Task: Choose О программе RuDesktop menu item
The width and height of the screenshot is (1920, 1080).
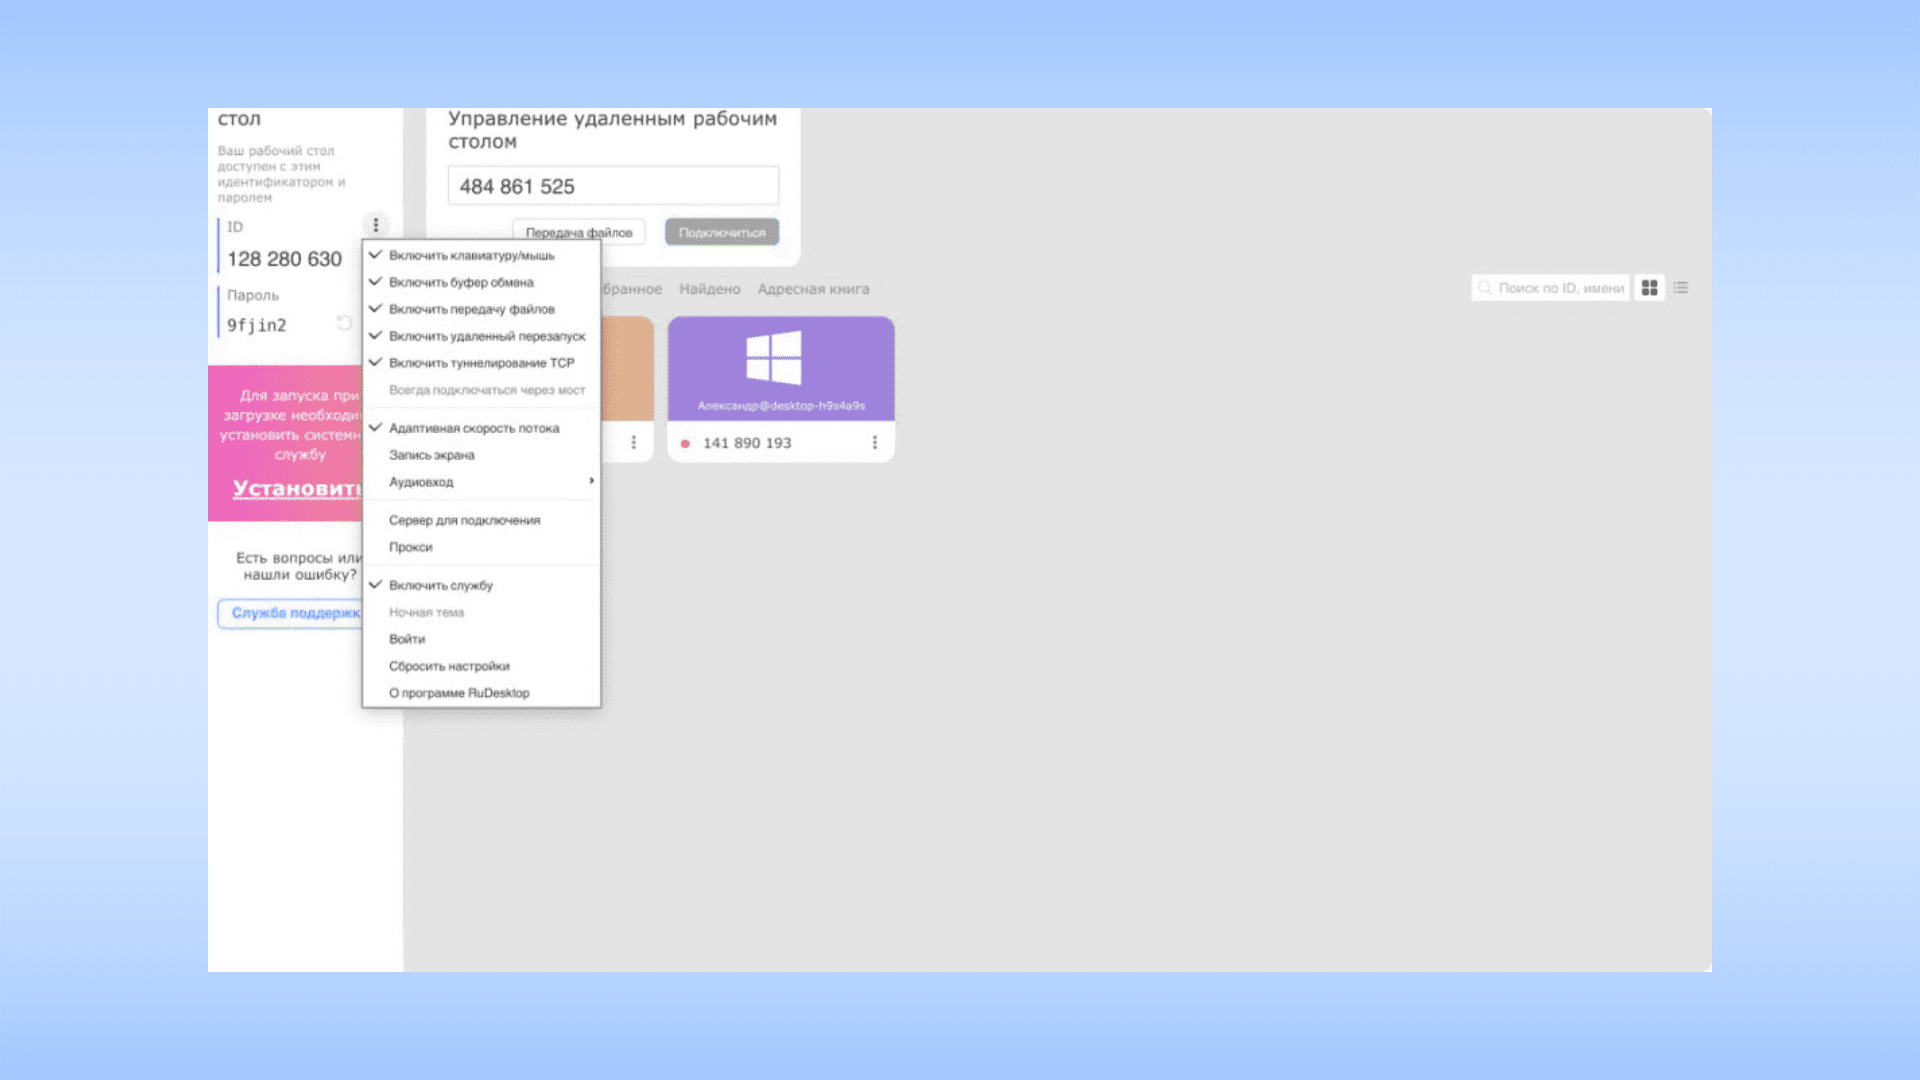Action: (459, 693)
